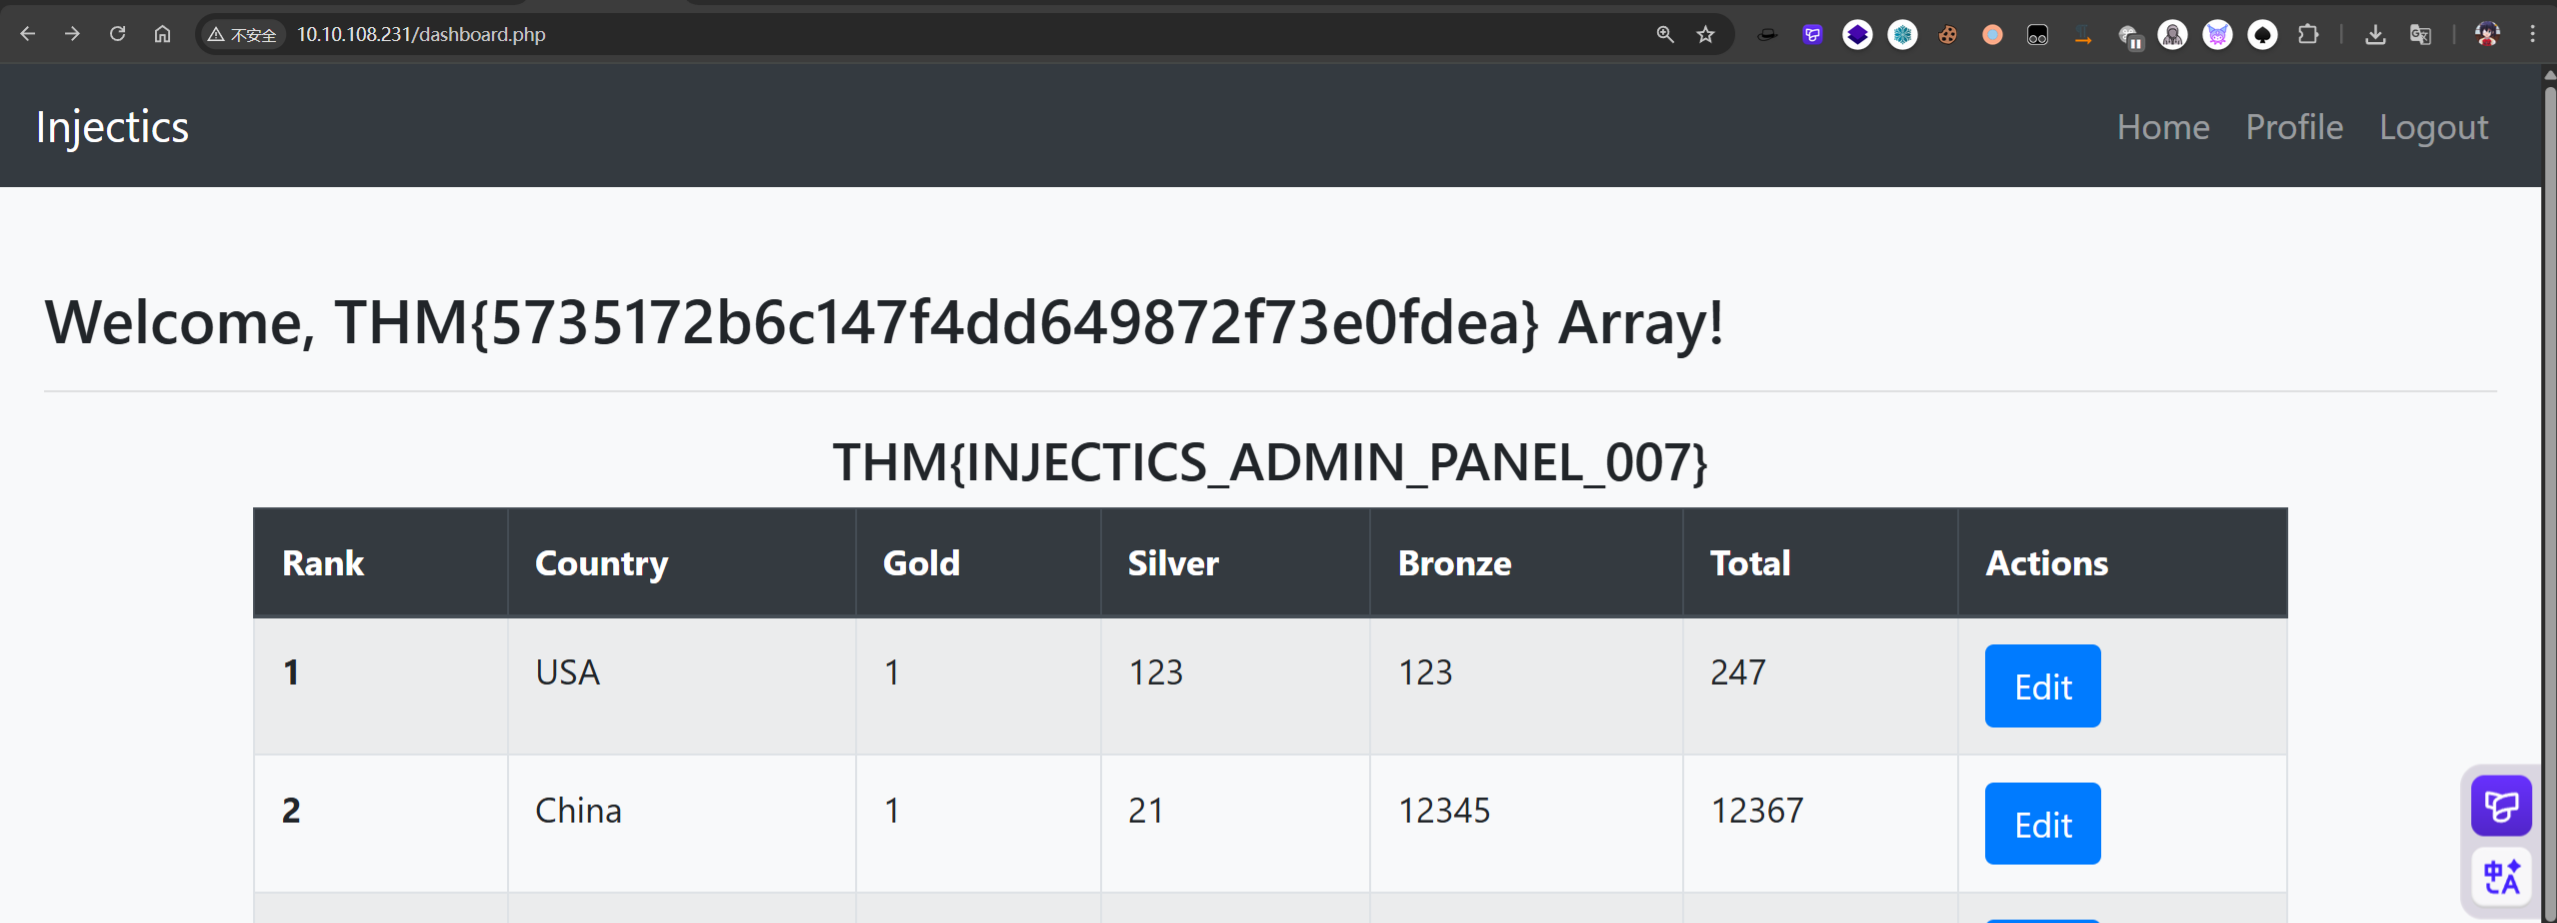Open the Profile nav link
2557x923 pixels.
tap(2294, 127)
